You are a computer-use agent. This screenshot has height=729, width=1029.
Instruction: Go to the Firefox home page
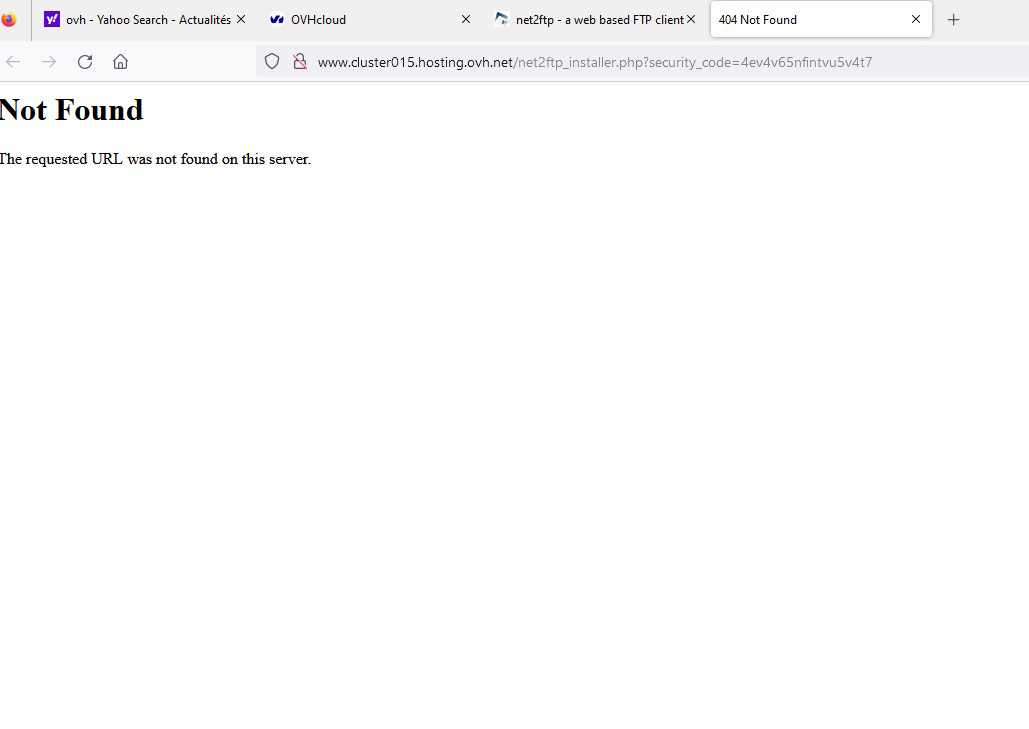point(120,62)
